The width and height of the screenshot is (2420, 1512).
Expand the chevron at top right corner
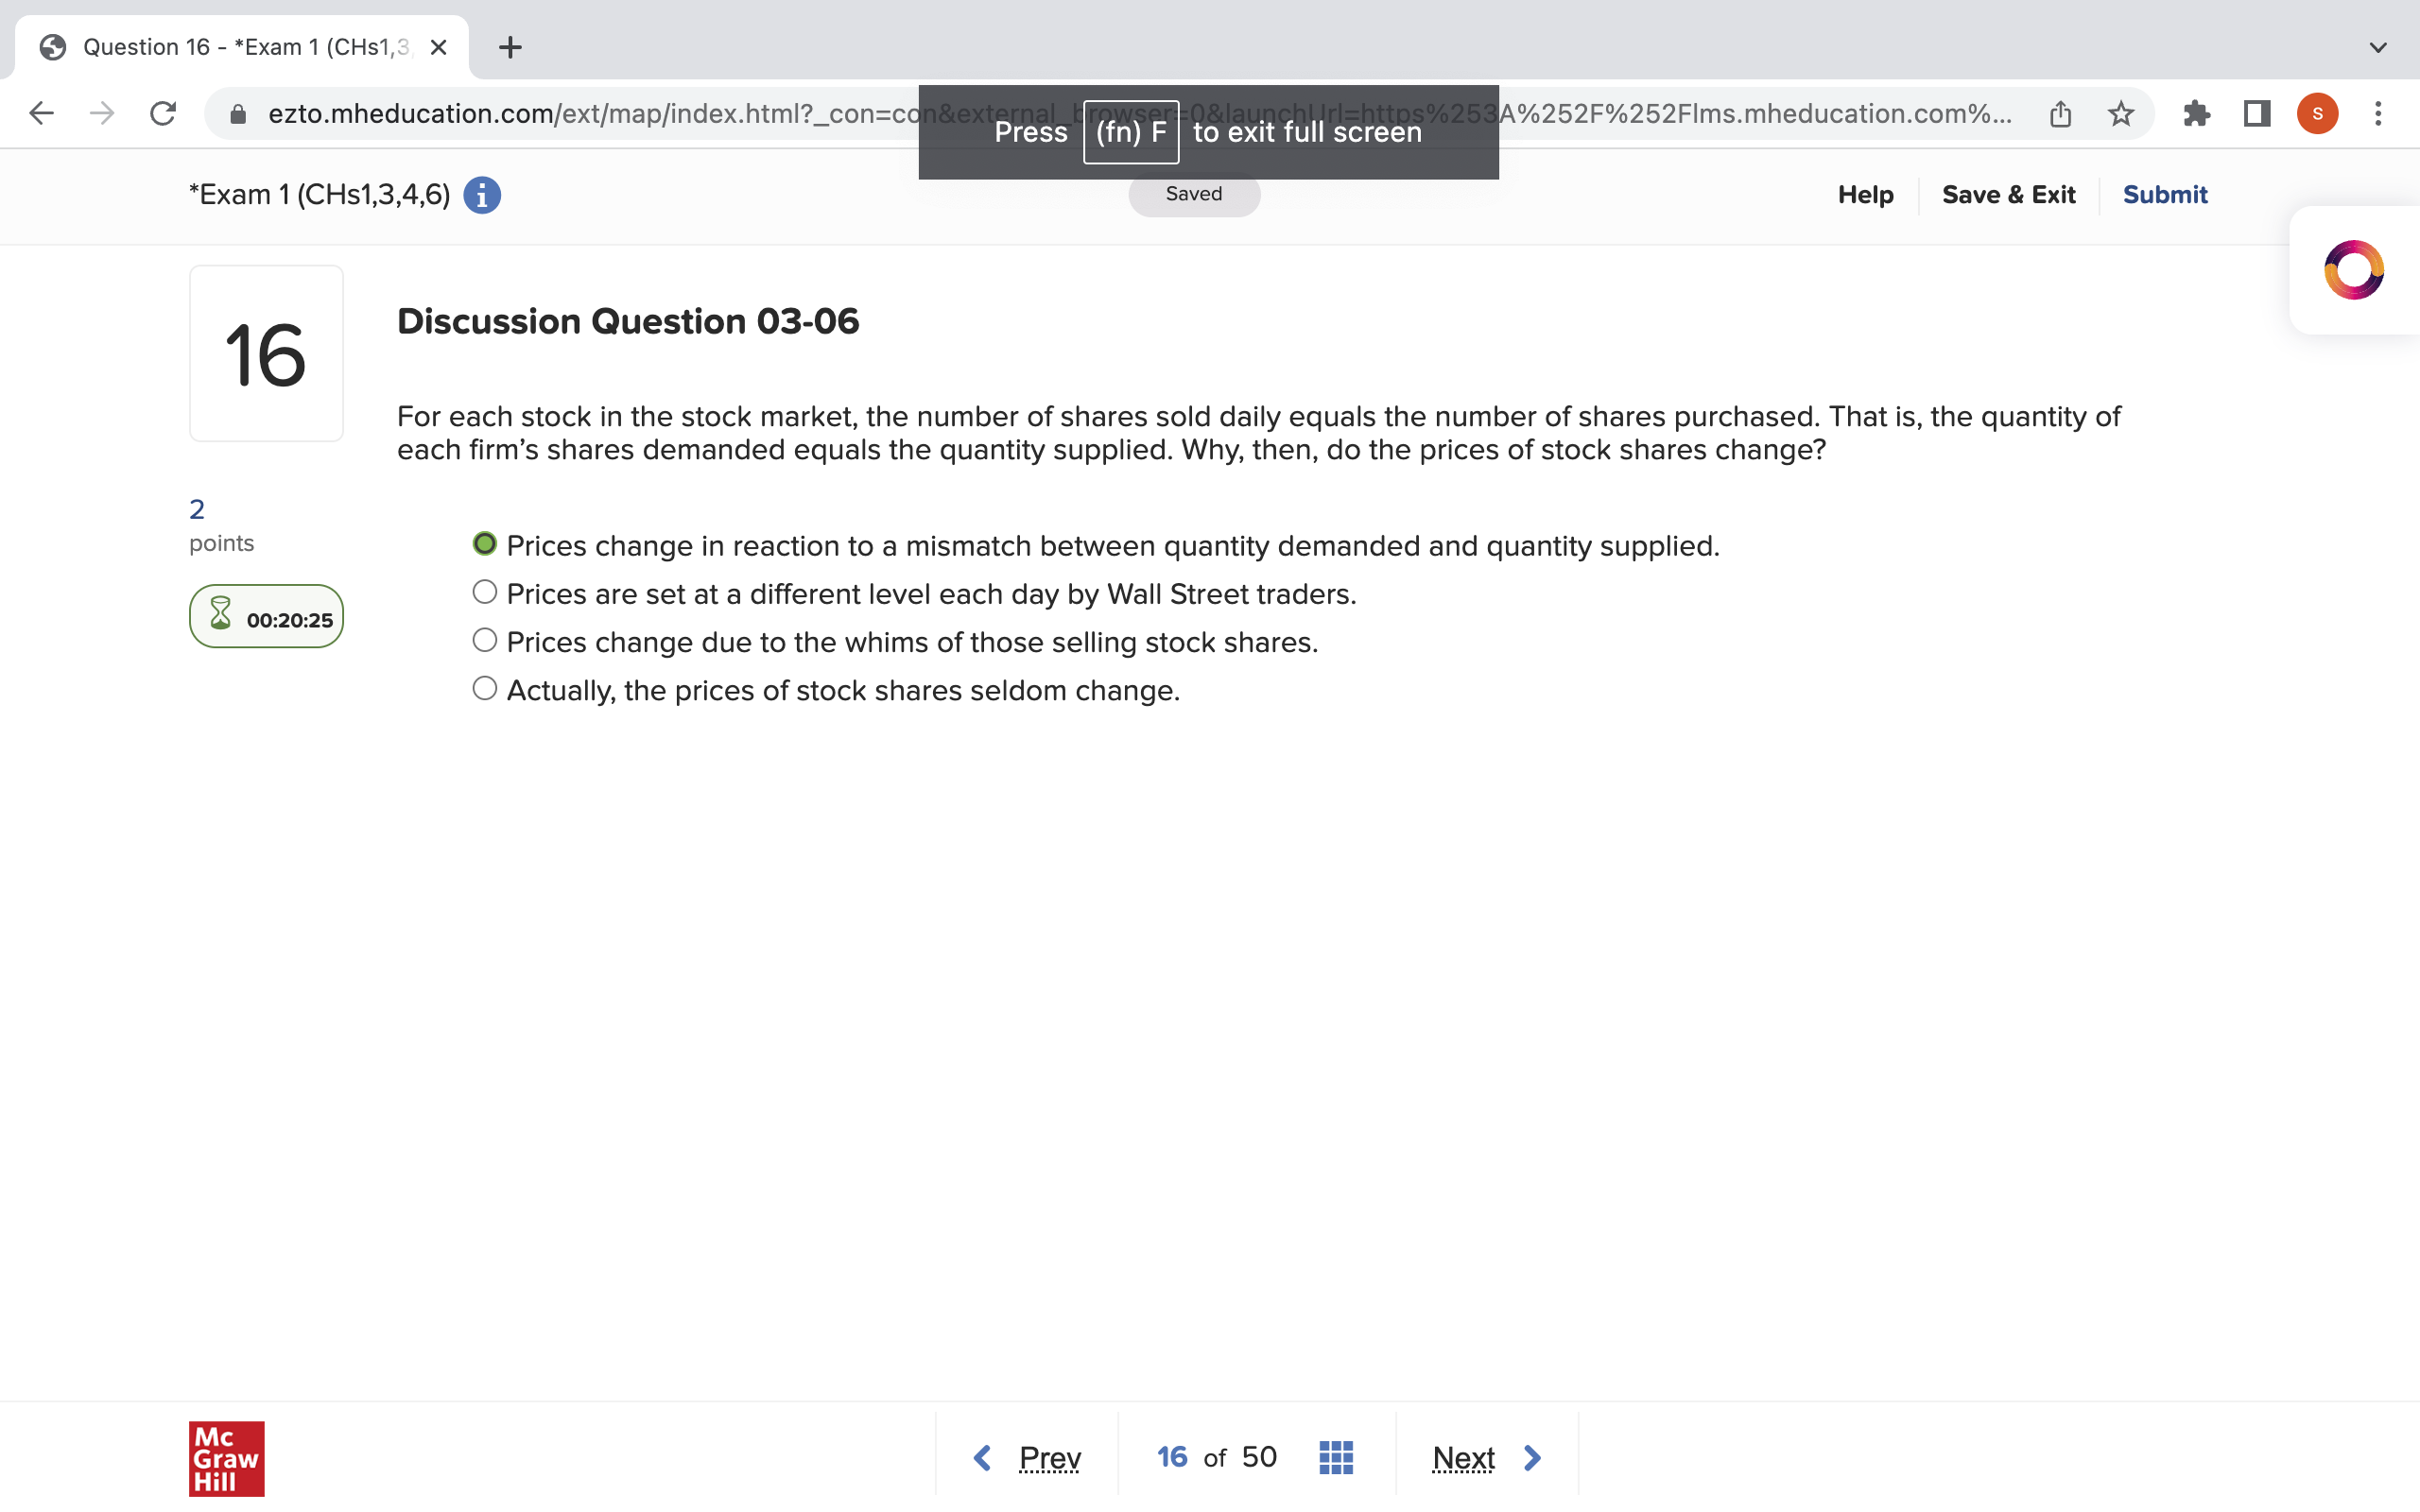click(x=2377, y=47)
